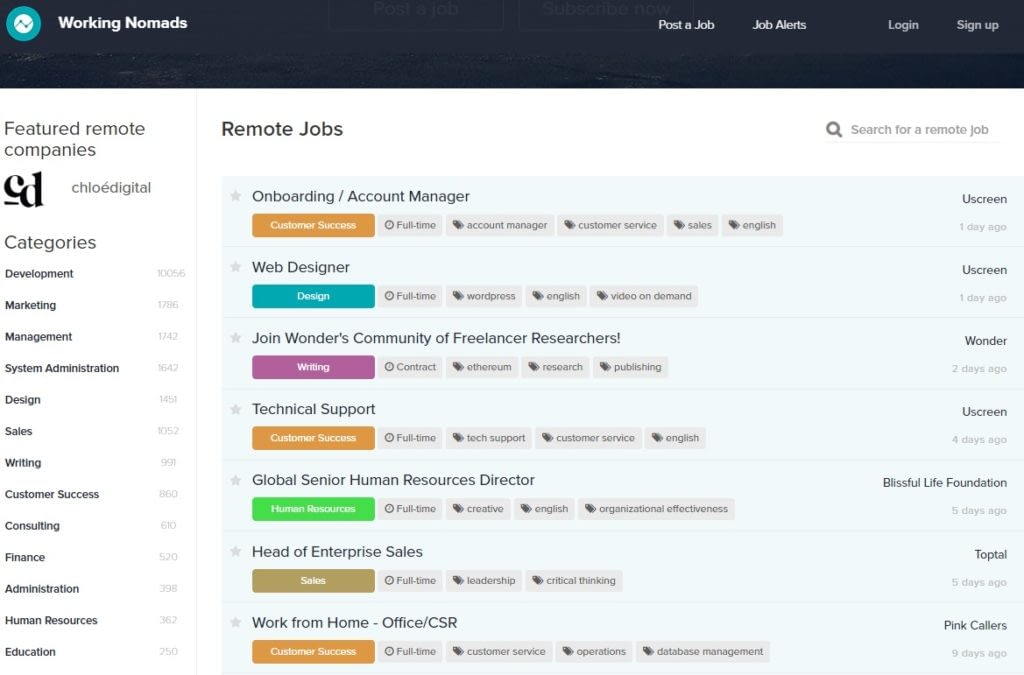Viewport: 1024px width, 675px height.
Task: Click the Customer Success badge on Work from Home job
Action: pos(313,651)
